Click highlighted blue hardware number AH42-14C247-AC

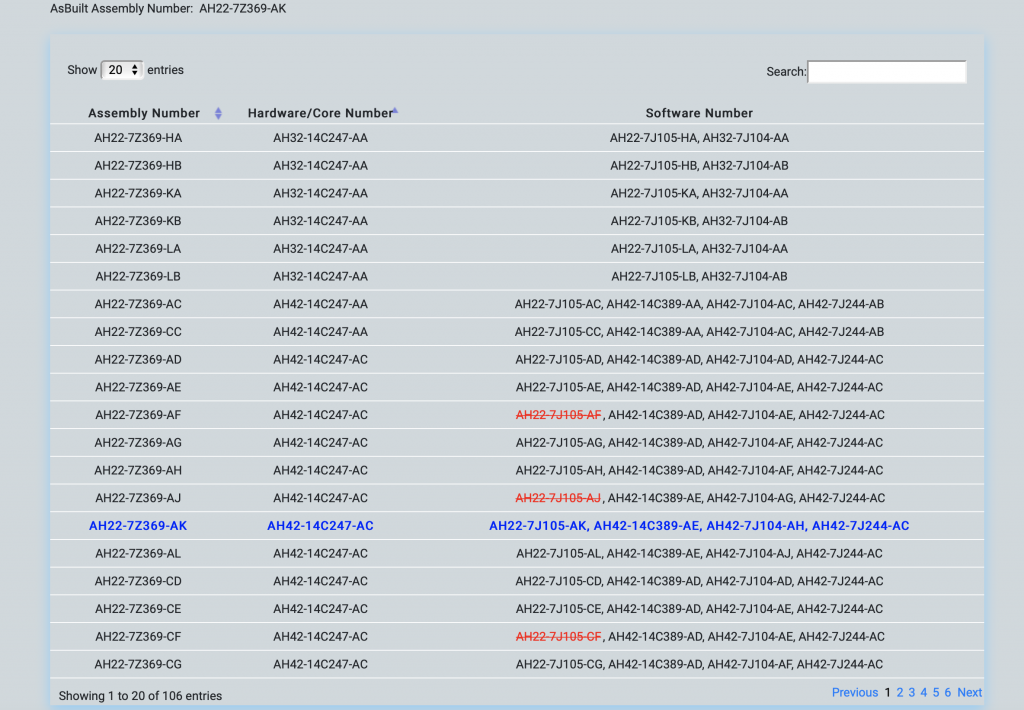(x=320, y=526)
